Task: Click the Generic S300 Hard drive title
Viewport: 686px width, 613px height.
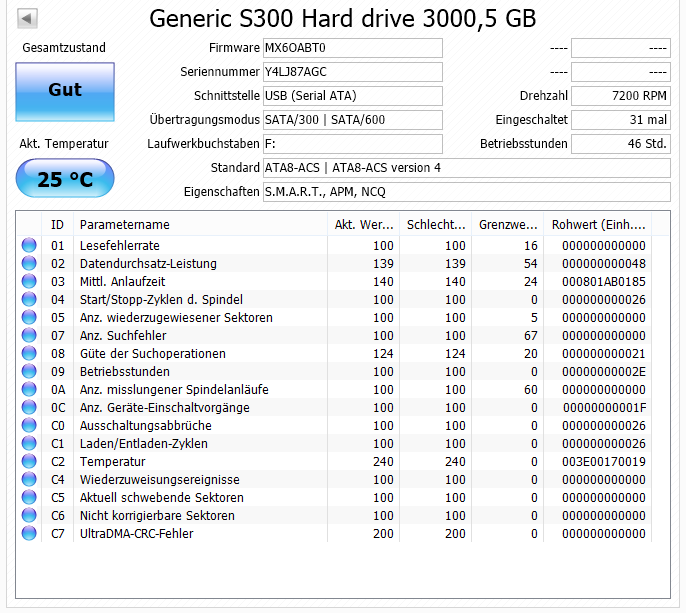Action: click(343, 19)
